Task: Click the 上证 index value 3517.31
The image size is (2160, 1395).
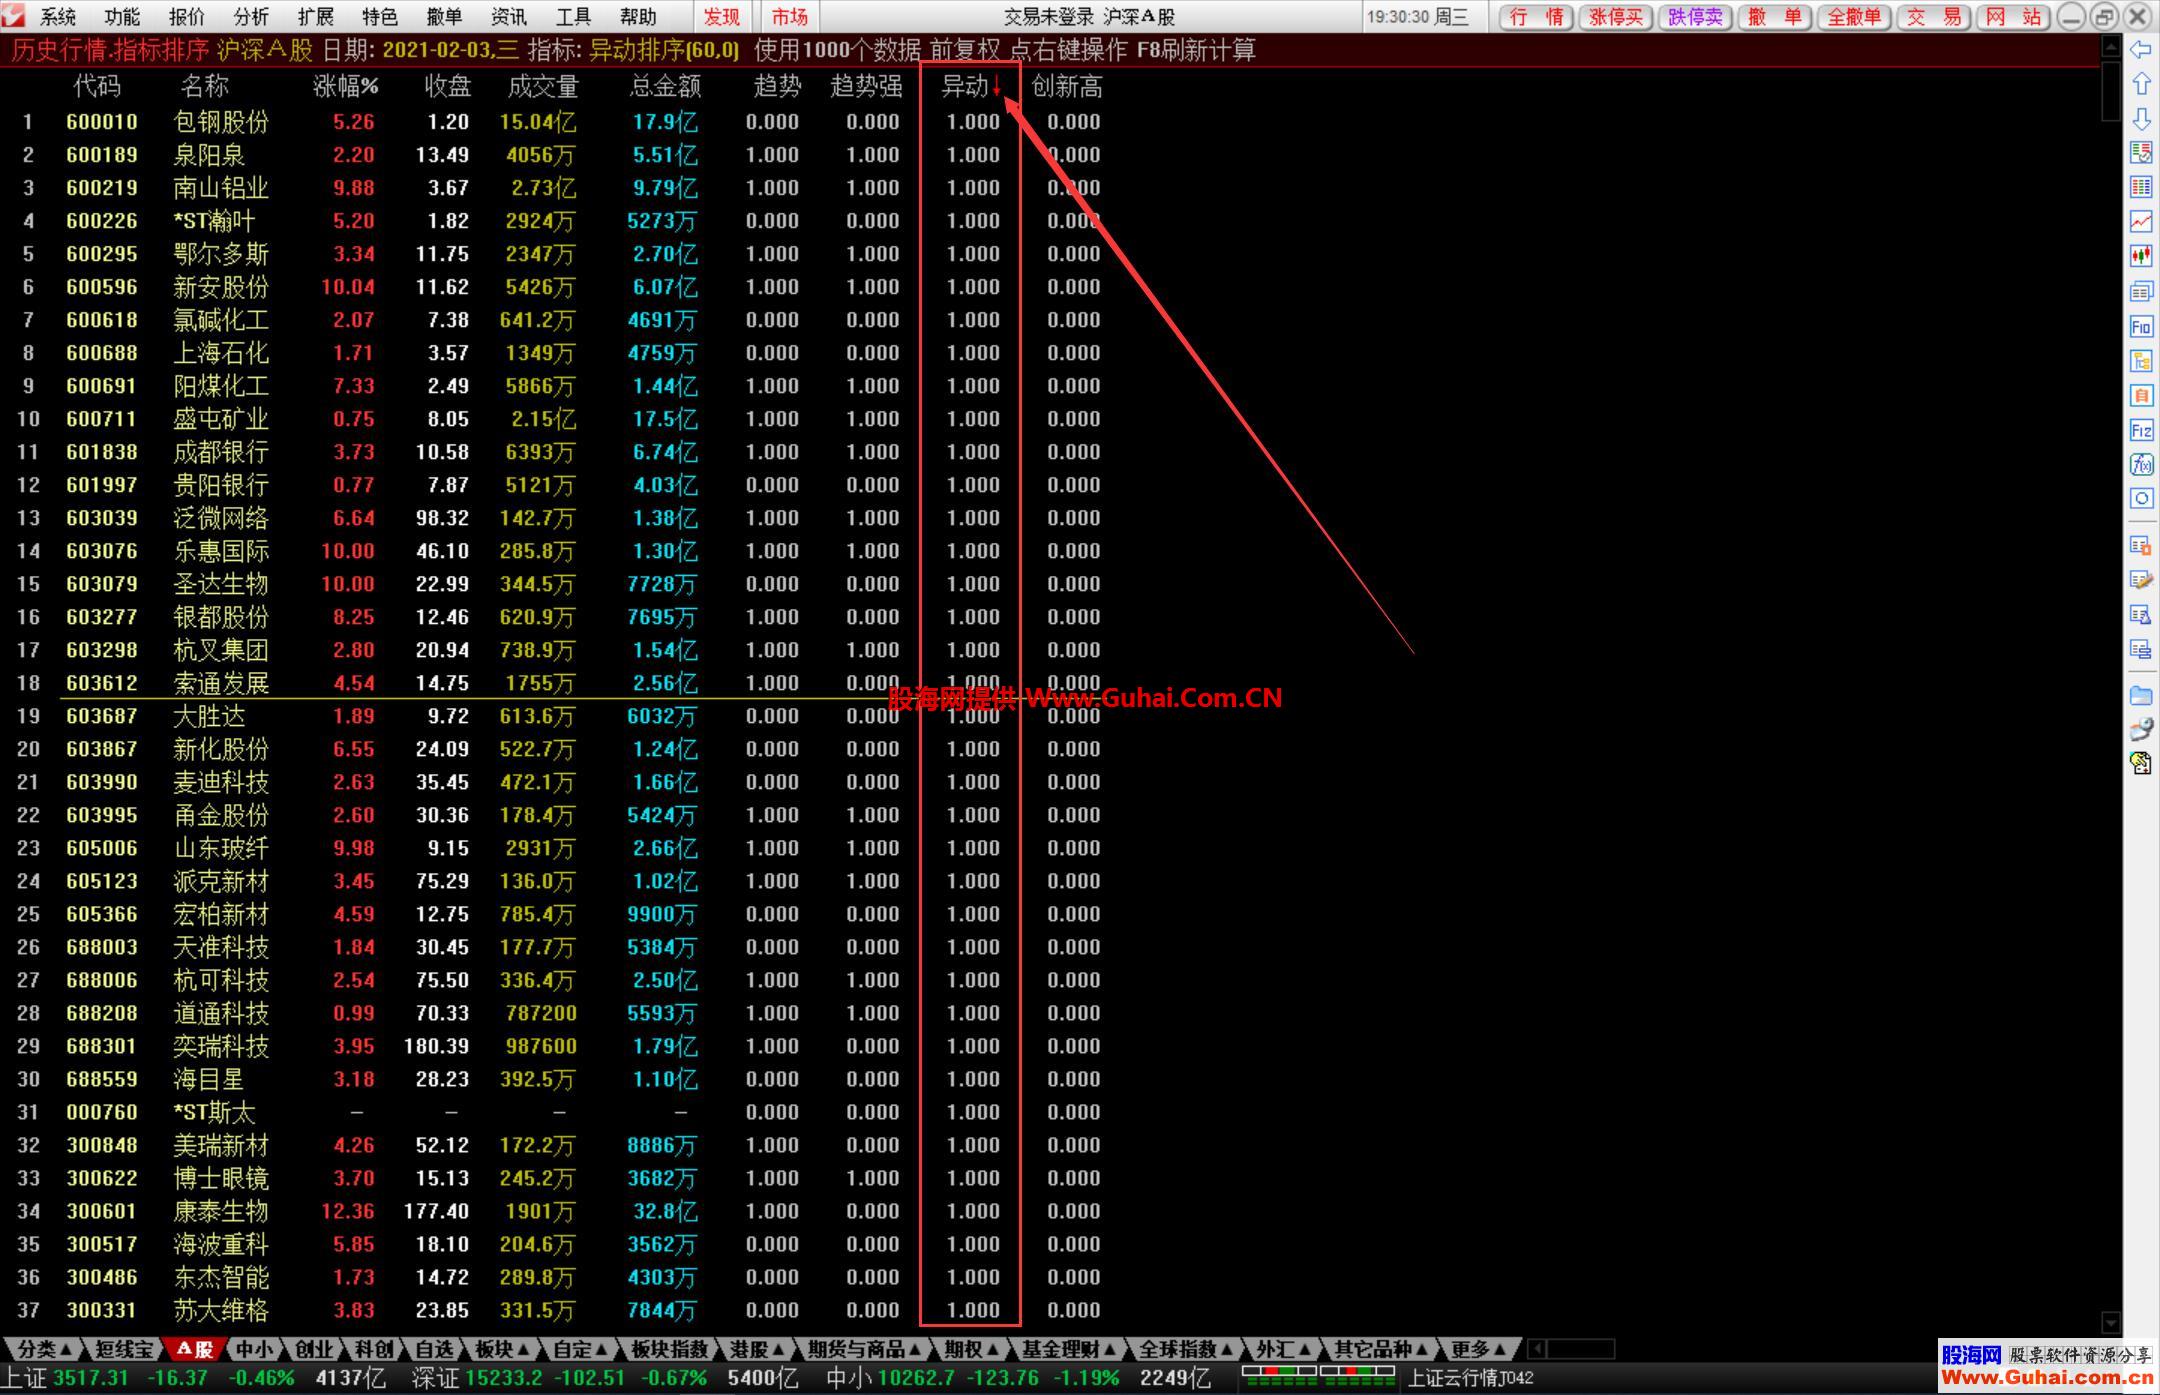Action: tap(91, 1378)
